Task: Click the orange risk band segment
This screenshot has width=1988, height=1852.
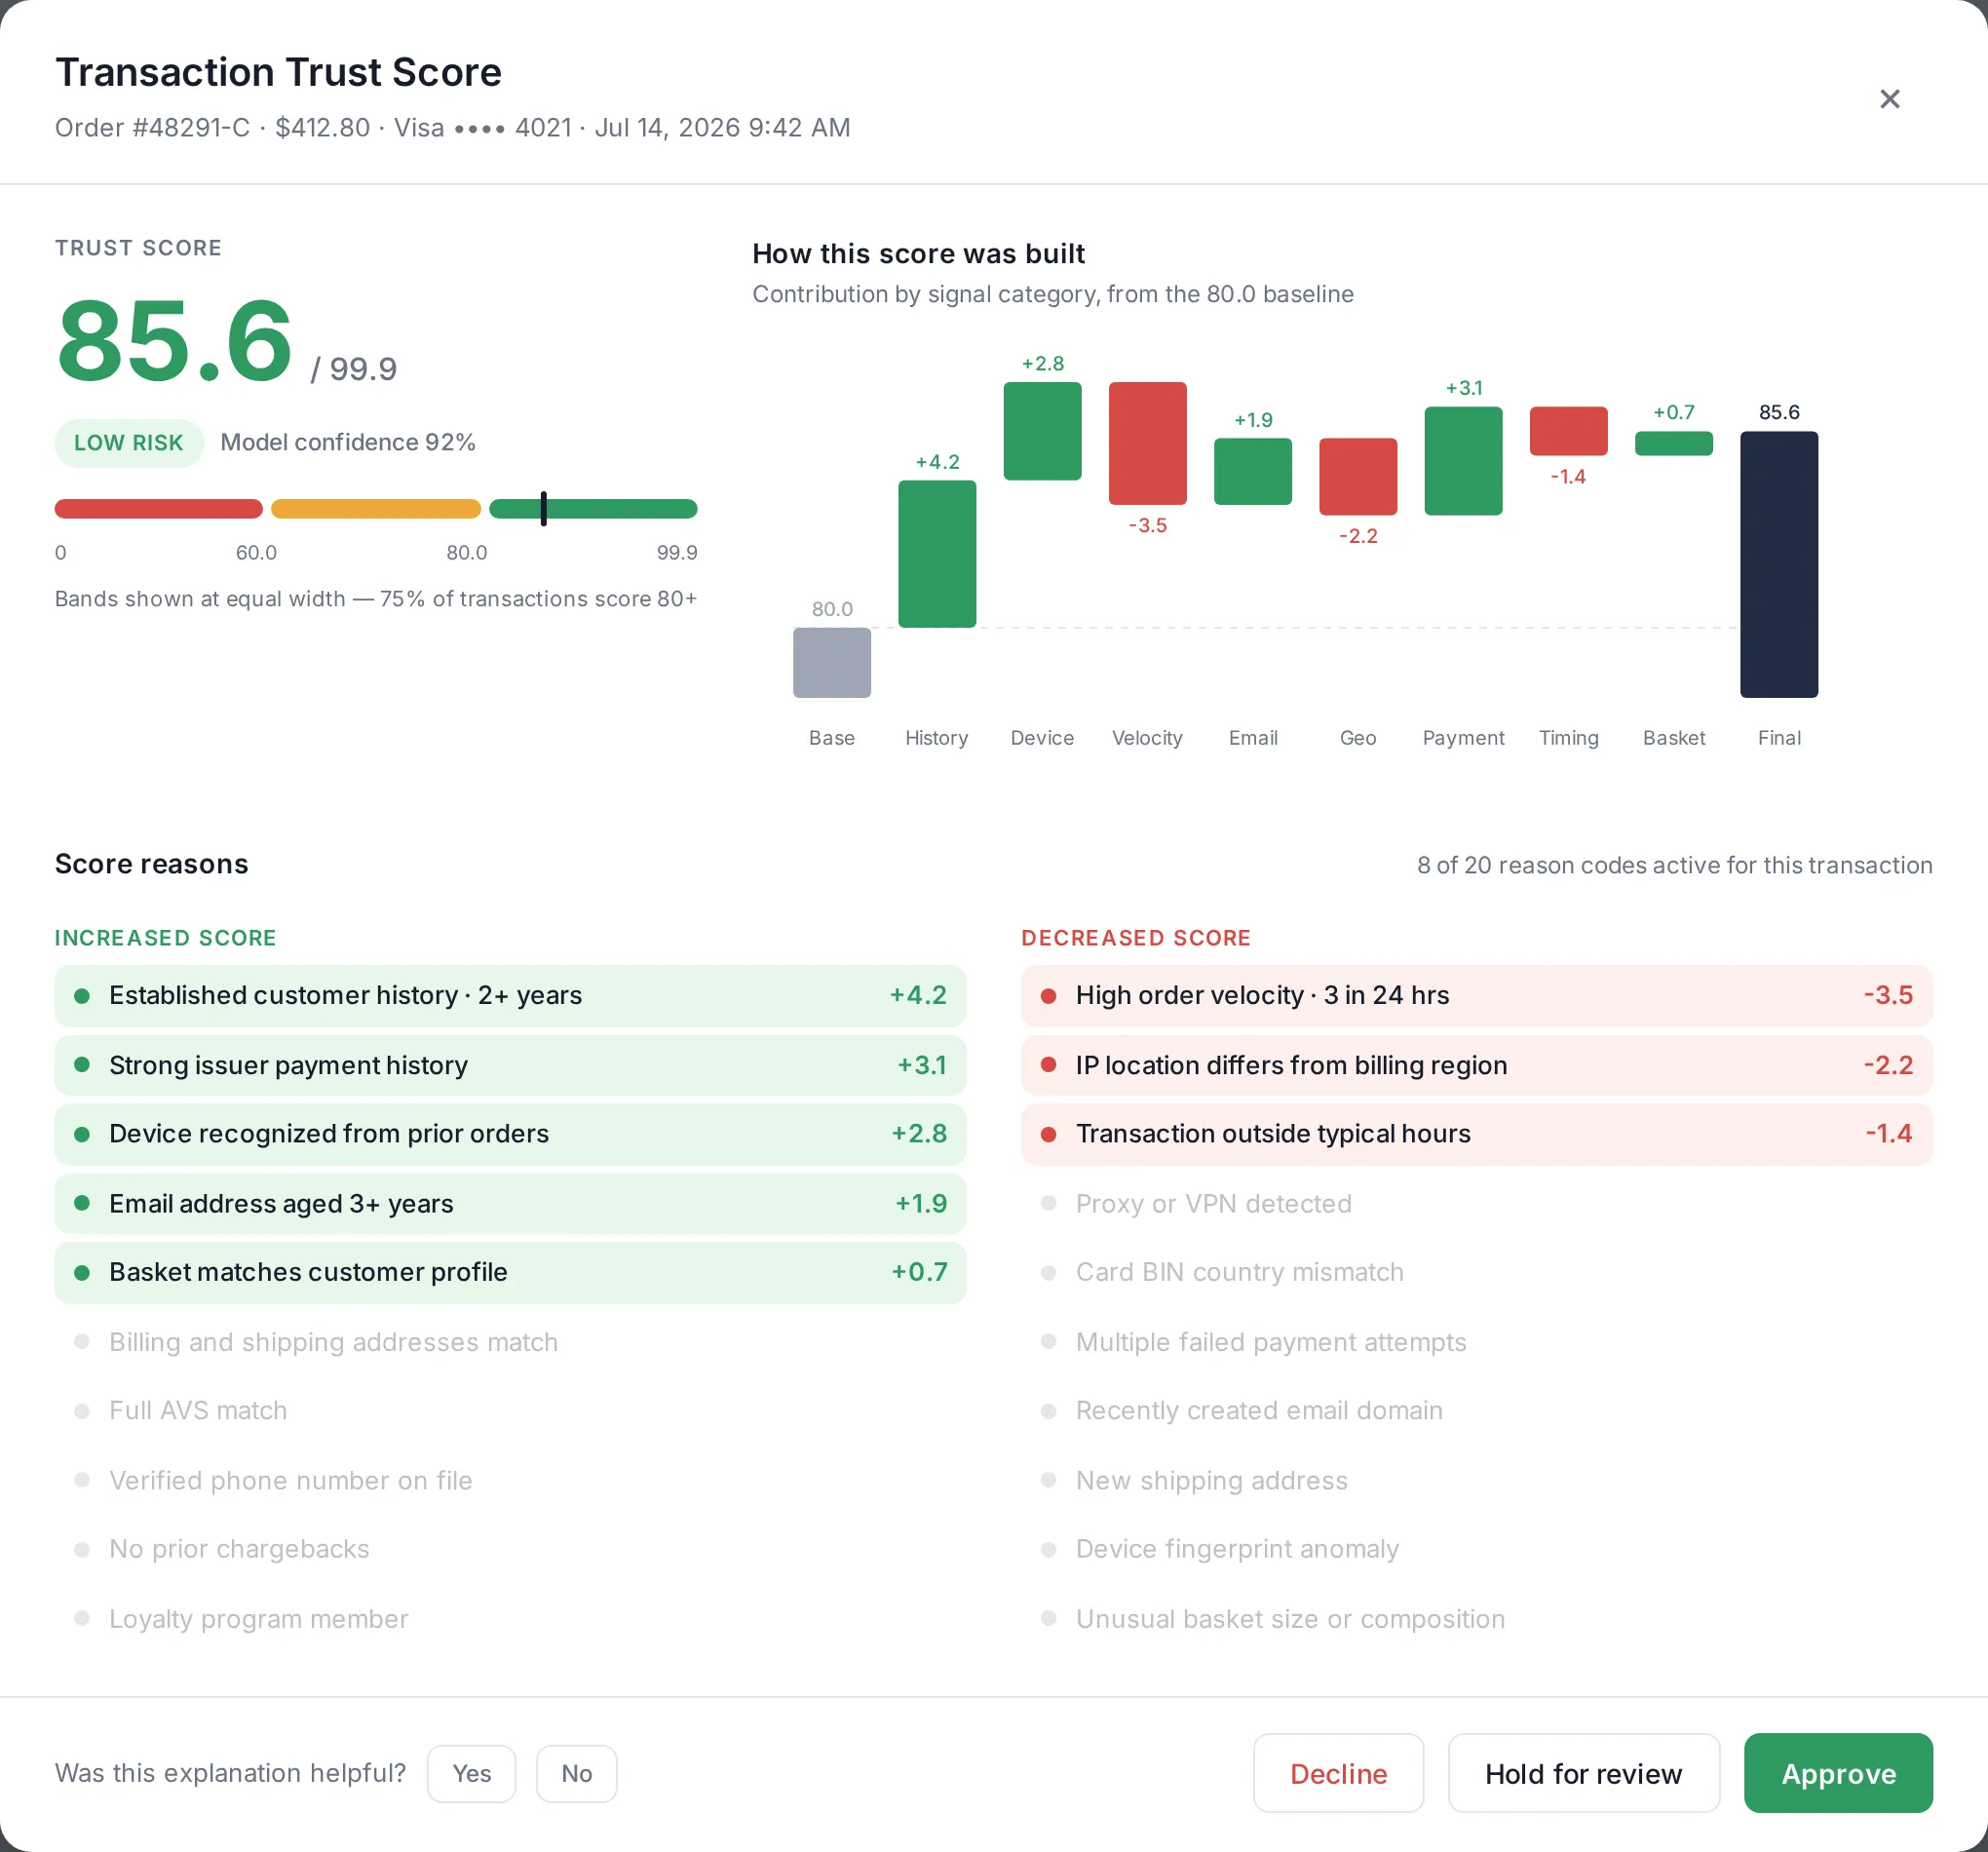Action: pyautogui.click(x=376, y=508)
